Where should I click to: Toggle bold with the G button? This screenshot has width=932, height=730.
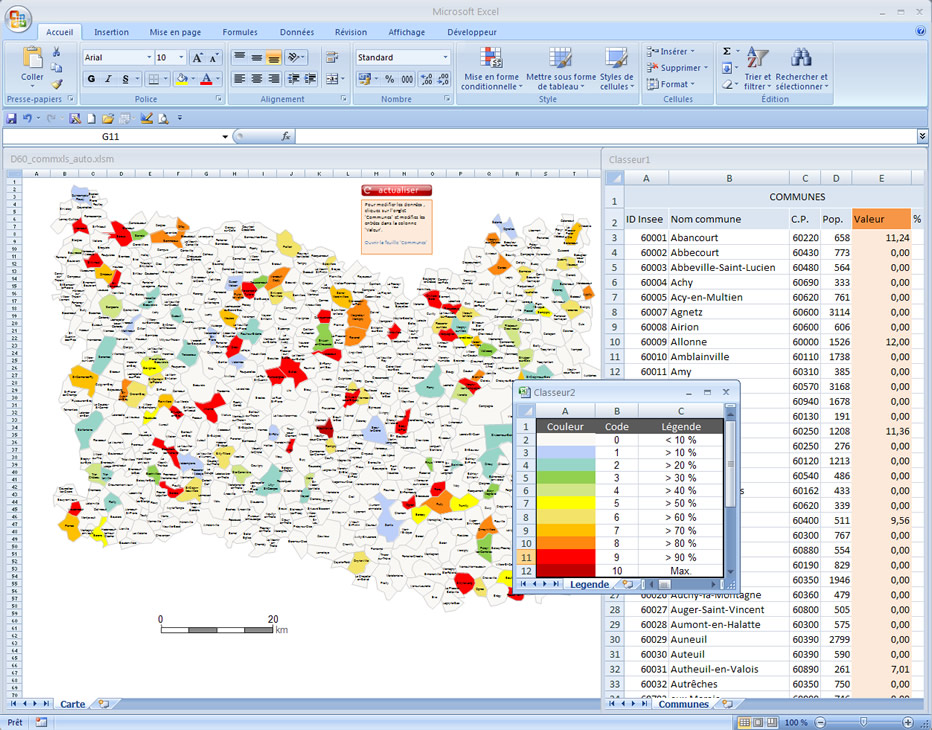click(x=91, y=78)
